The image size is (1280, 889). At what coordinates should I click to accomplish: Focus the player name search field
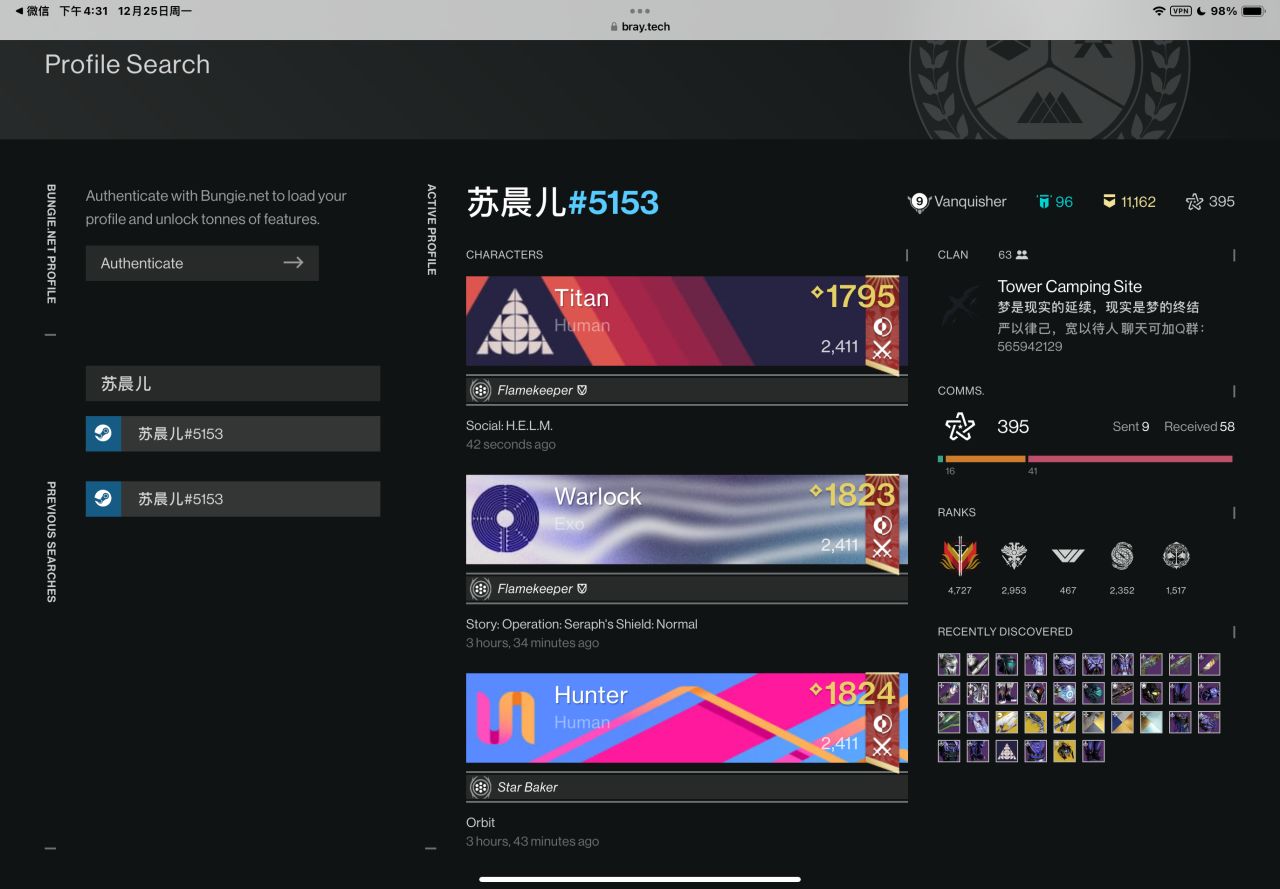coord(232,383)
